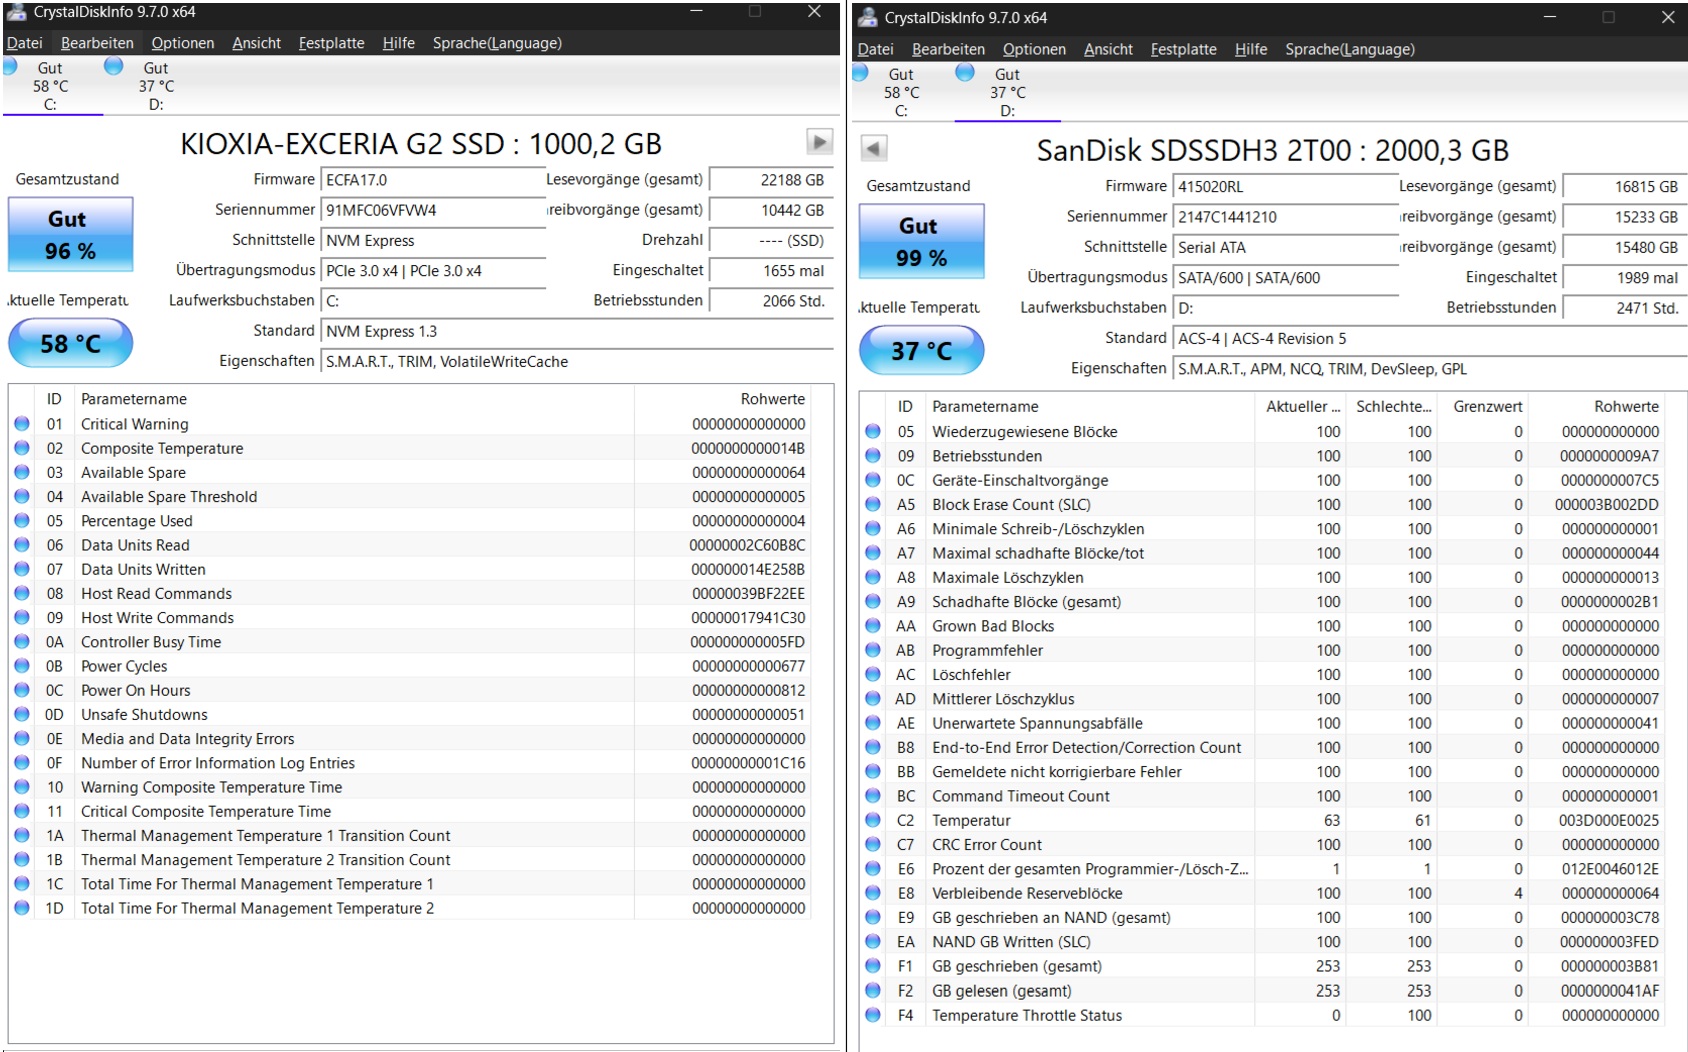The width and height of the screenshot is (1688, 1052).
Task: Select the Host Write Commands row text
Action: point(158,618)
